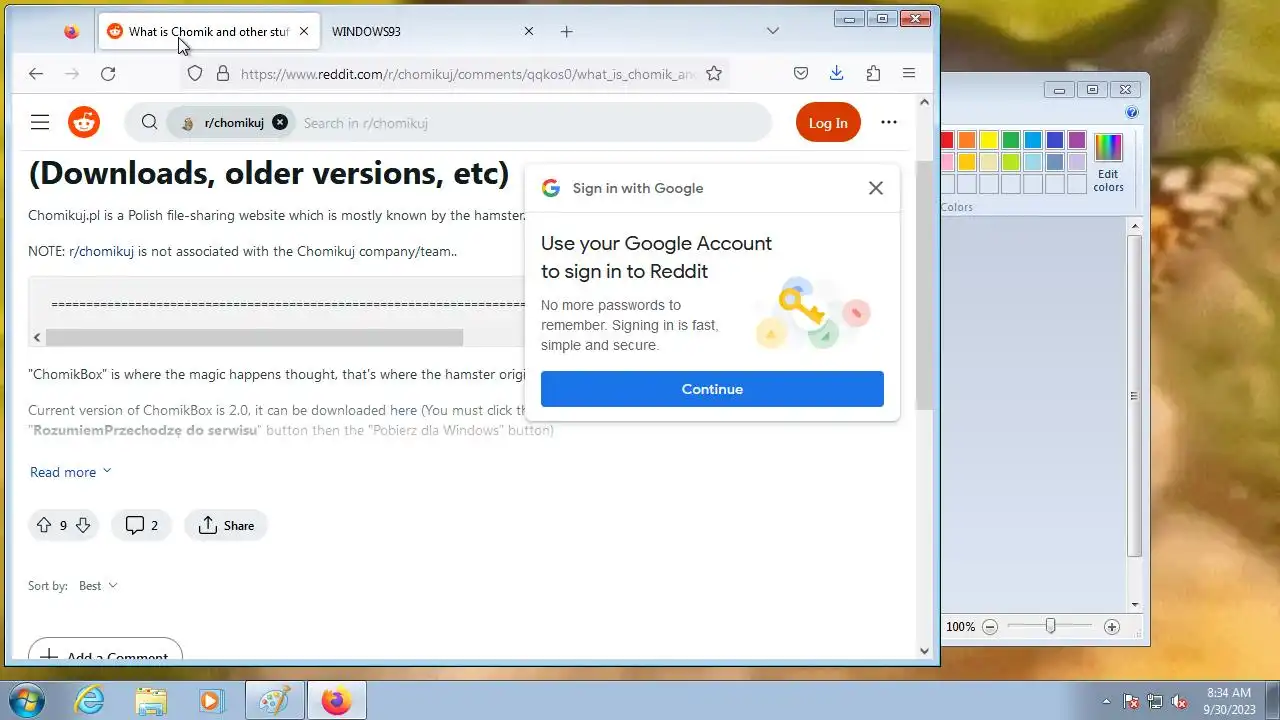This screenshot has height=720, width=1280.
Task: Close the WINDOWS93 tab
Action: point(529,31)
